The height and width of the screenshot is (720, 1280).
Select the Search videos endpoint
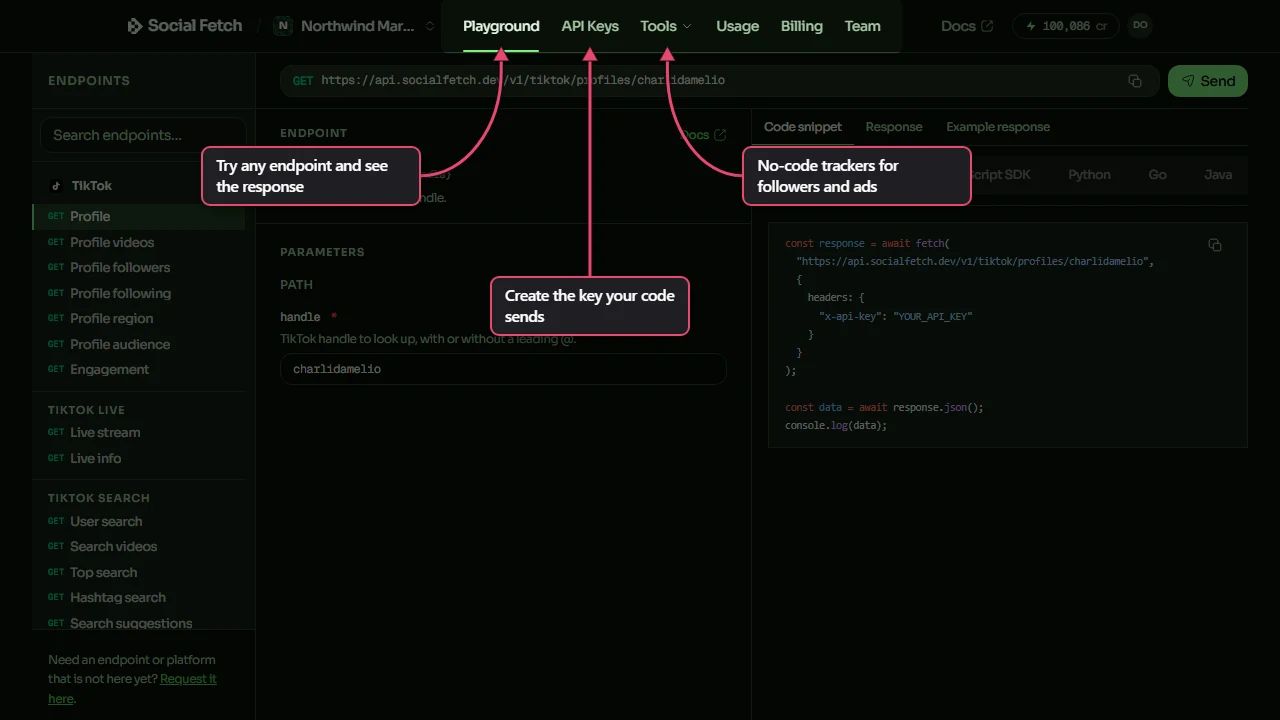[139, 546]
